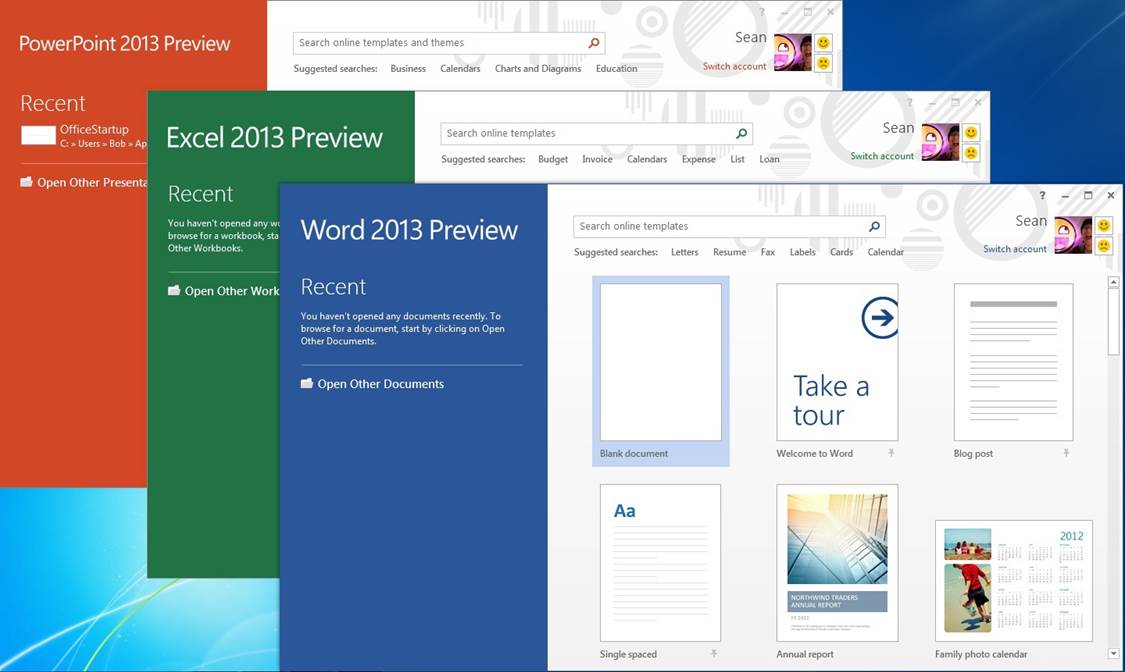Select the Resume suggested search in Word
This screenshot has width=1125, height=672.
(x=729, y=253)
